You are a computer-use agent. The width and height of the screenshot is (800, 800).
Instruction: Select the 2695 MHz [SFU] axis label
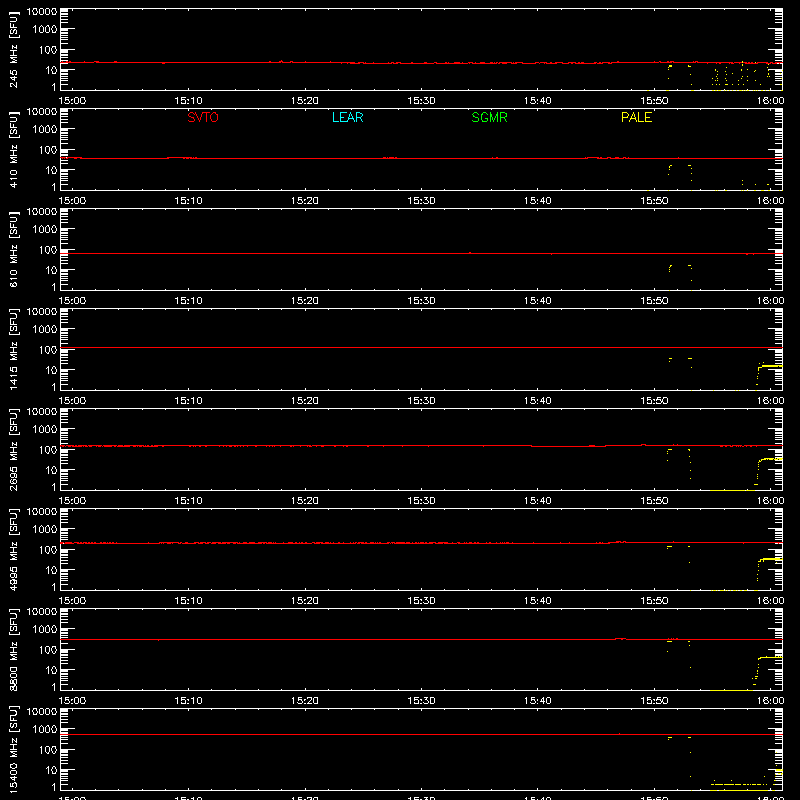click(x=14, y=449)
